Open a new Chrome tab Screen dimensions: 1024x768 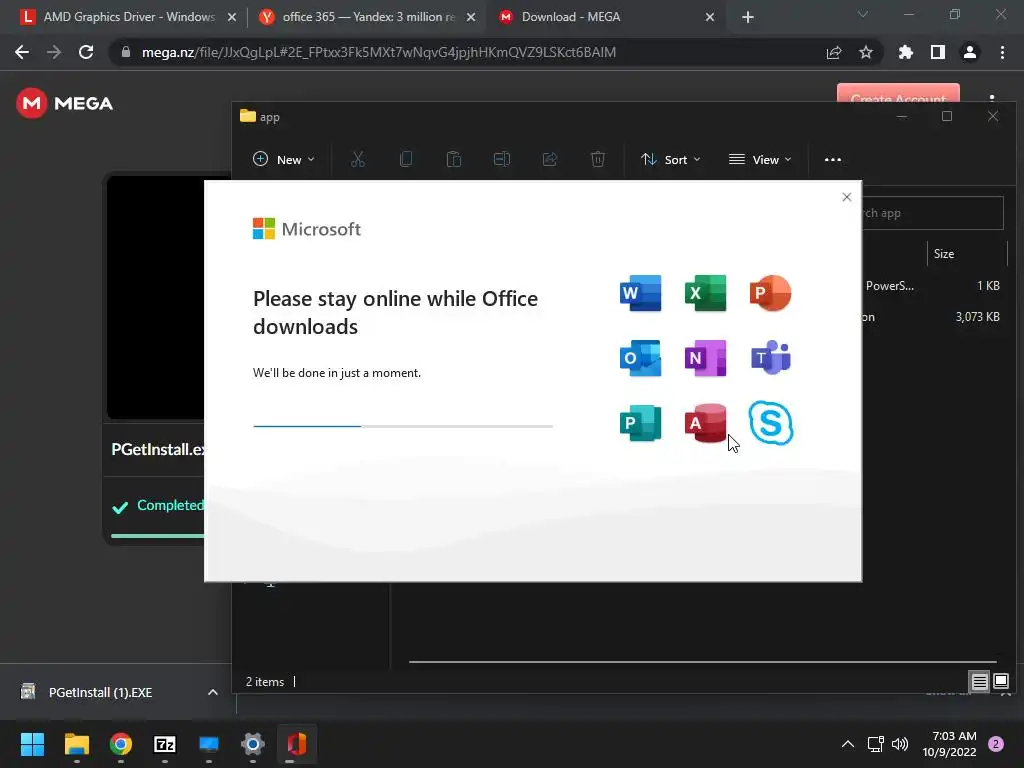coord(748,17)
